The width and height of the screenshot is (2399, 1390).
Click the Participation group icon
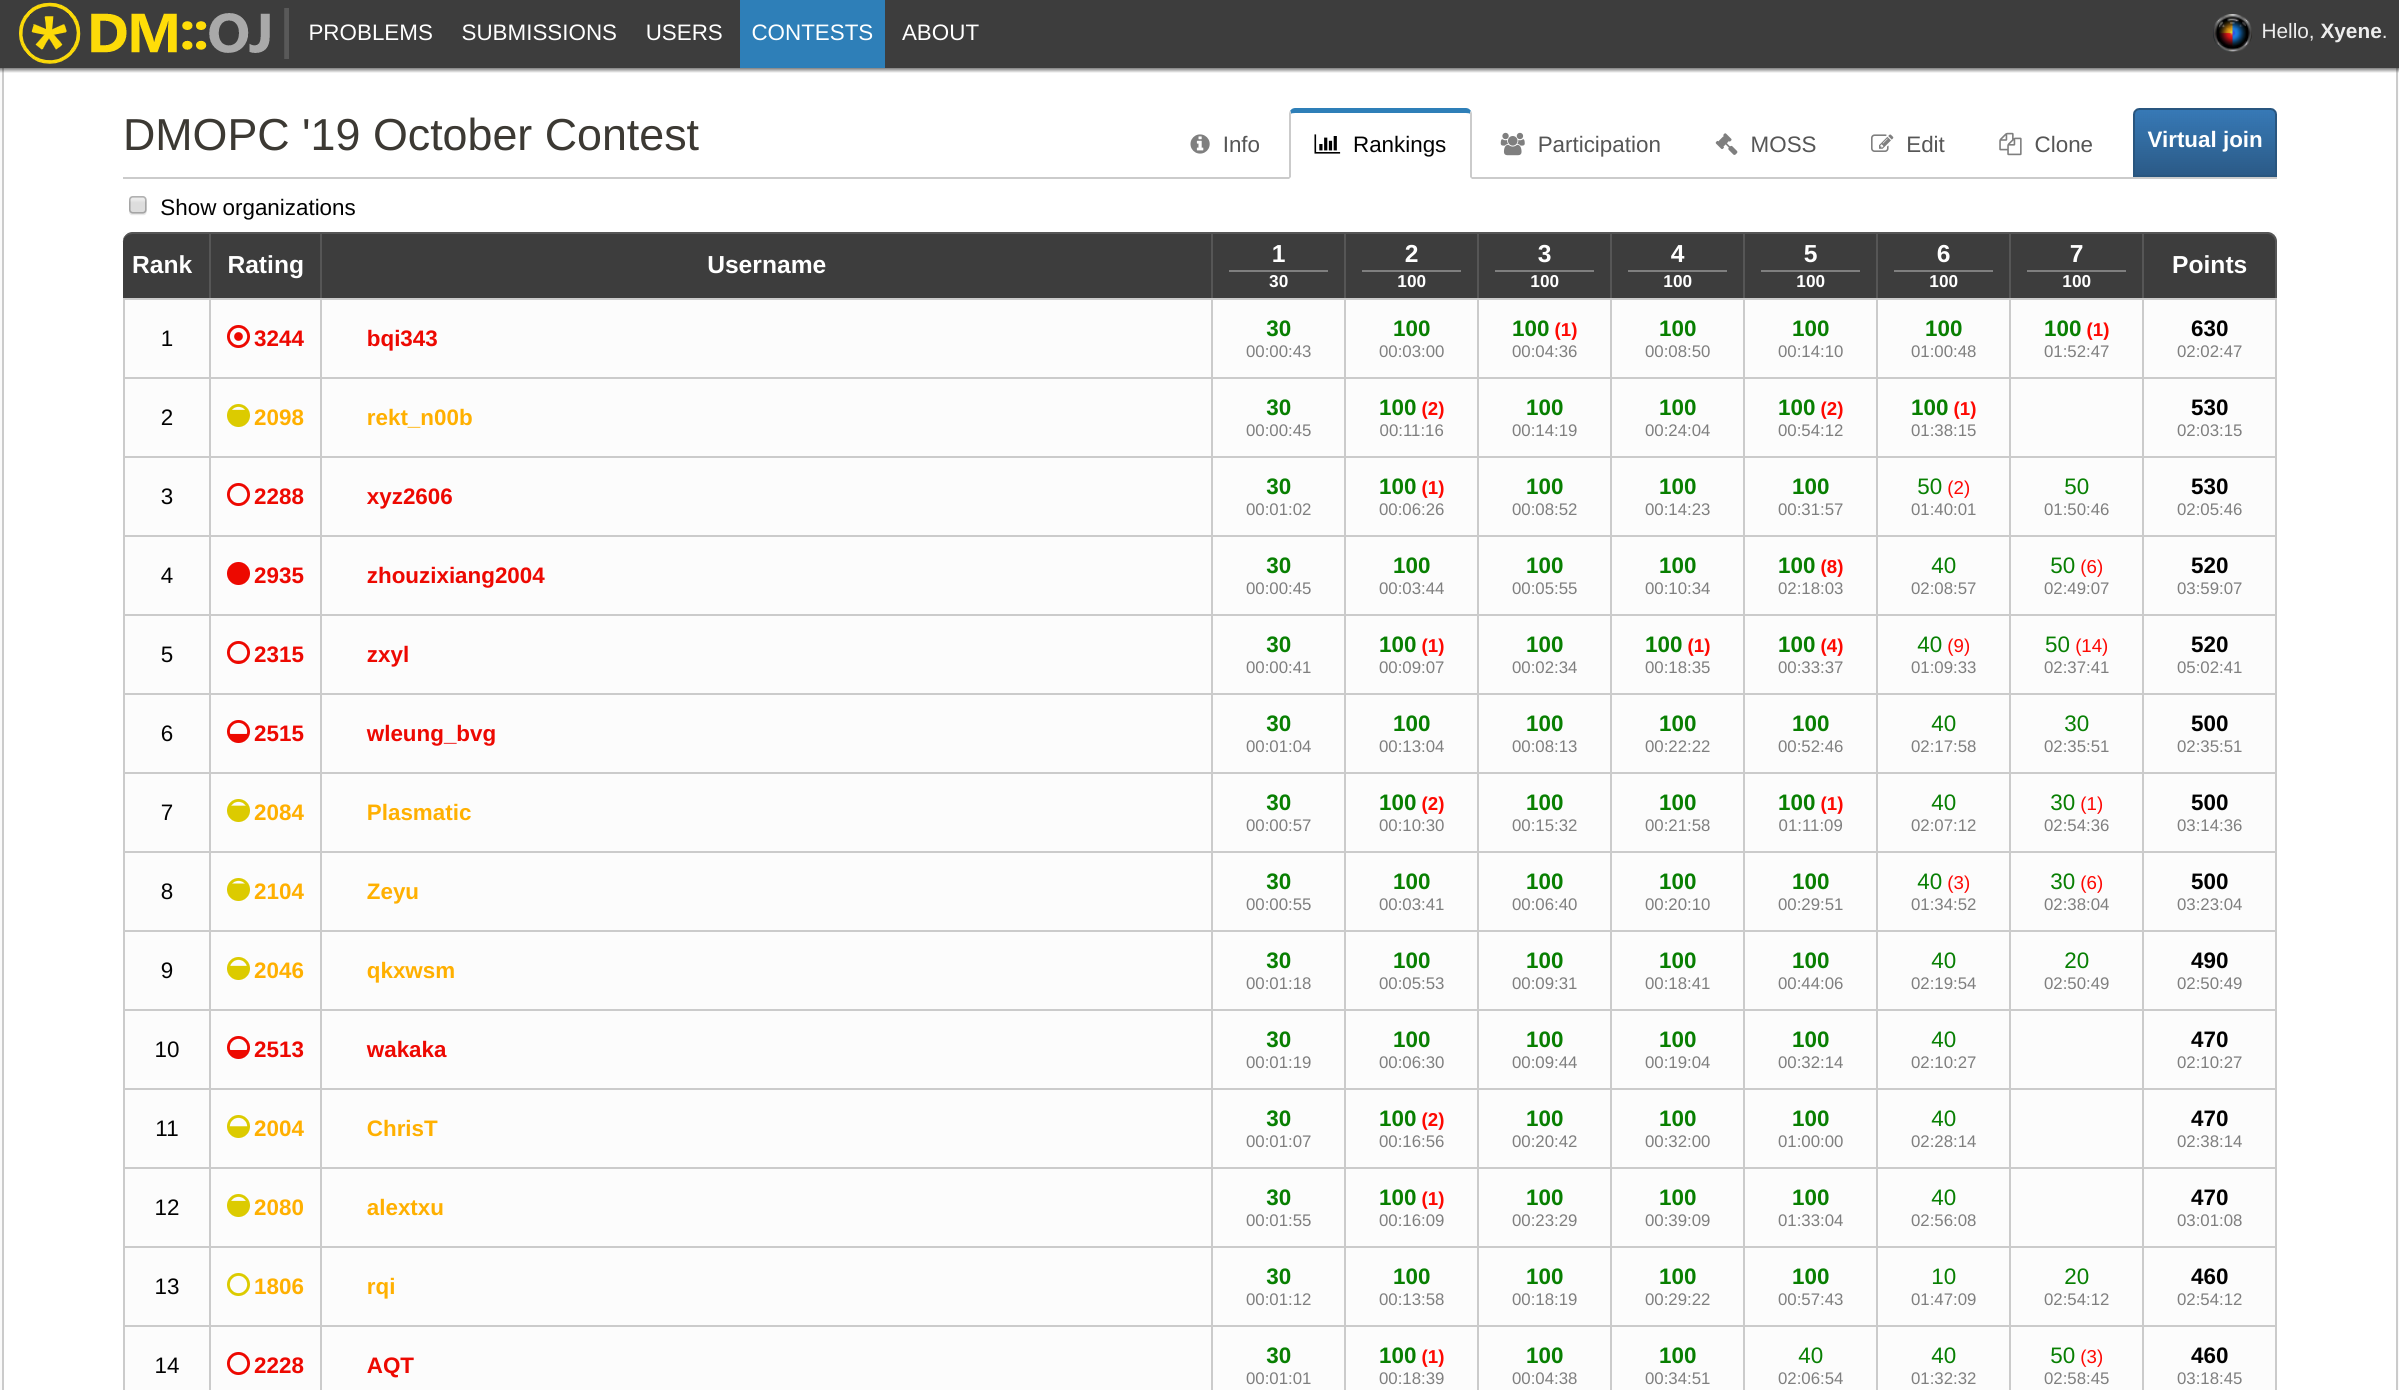(x=1512, y=144)
